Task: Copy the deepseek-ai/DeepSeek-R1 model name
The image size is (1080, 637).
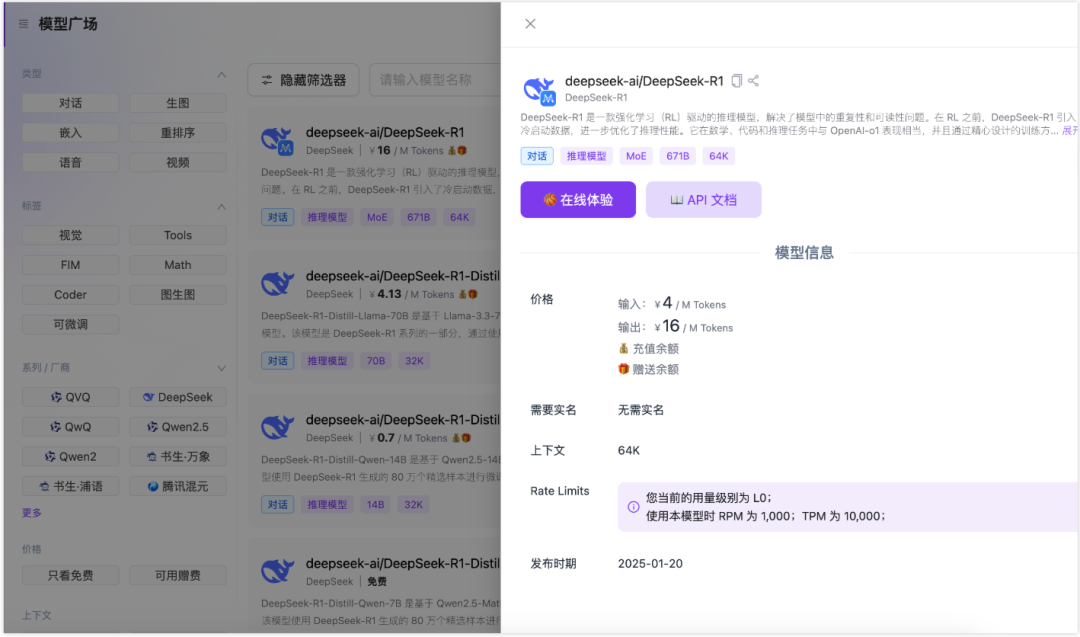Action: [736, 81]
